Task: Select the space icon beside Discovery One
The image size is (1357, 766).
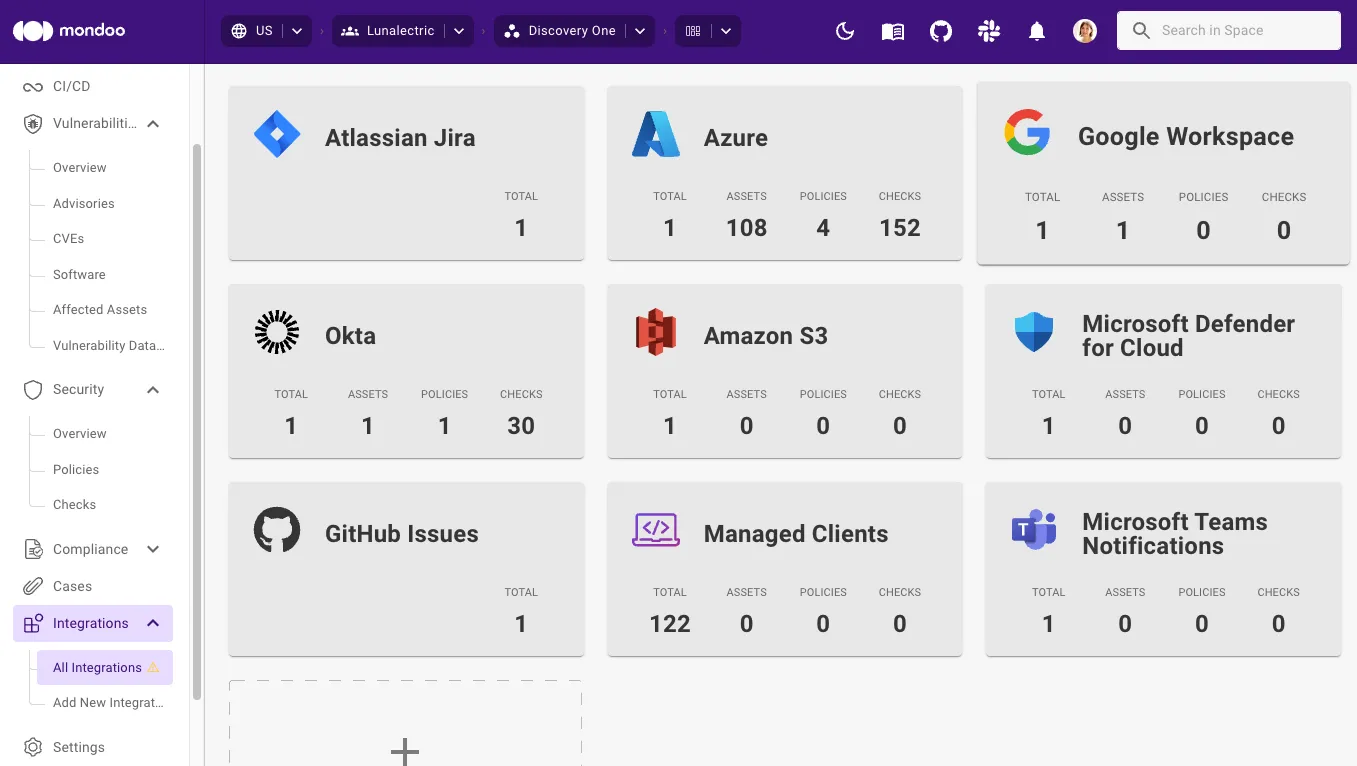Action: 512,31
